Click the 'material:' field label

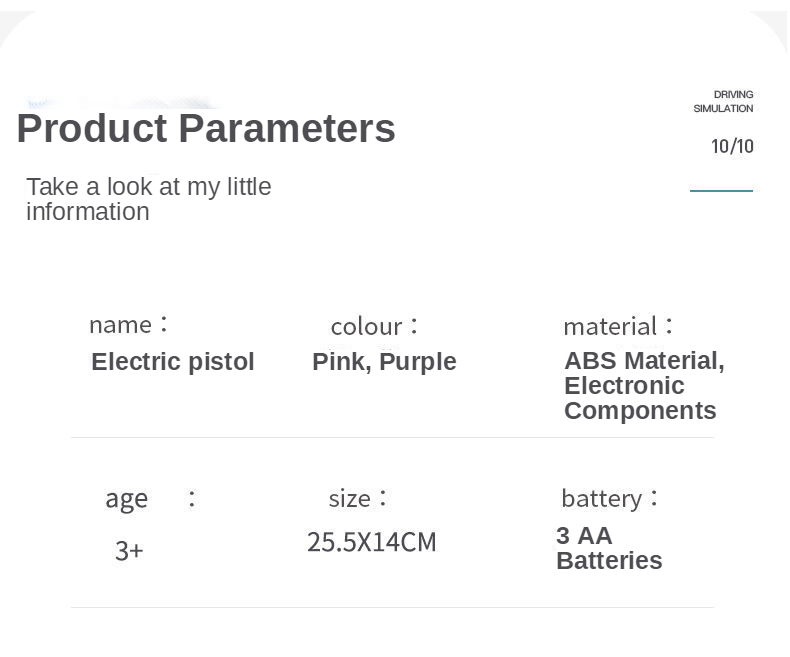(618, 326)
